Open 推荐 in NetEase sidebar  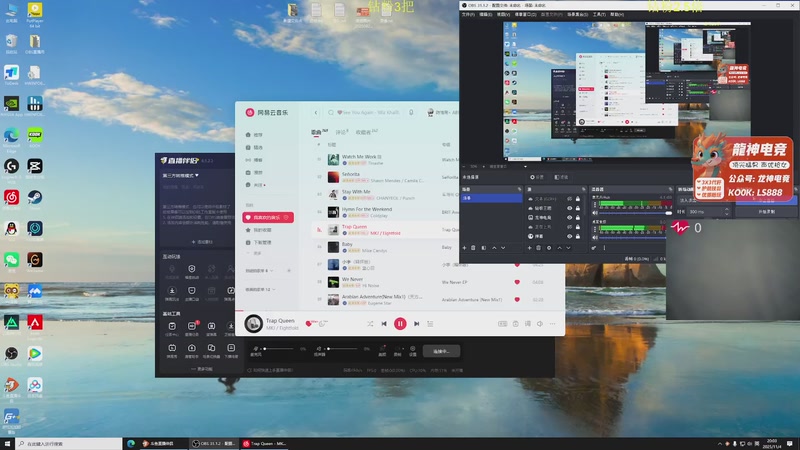[x=255, y=135]
